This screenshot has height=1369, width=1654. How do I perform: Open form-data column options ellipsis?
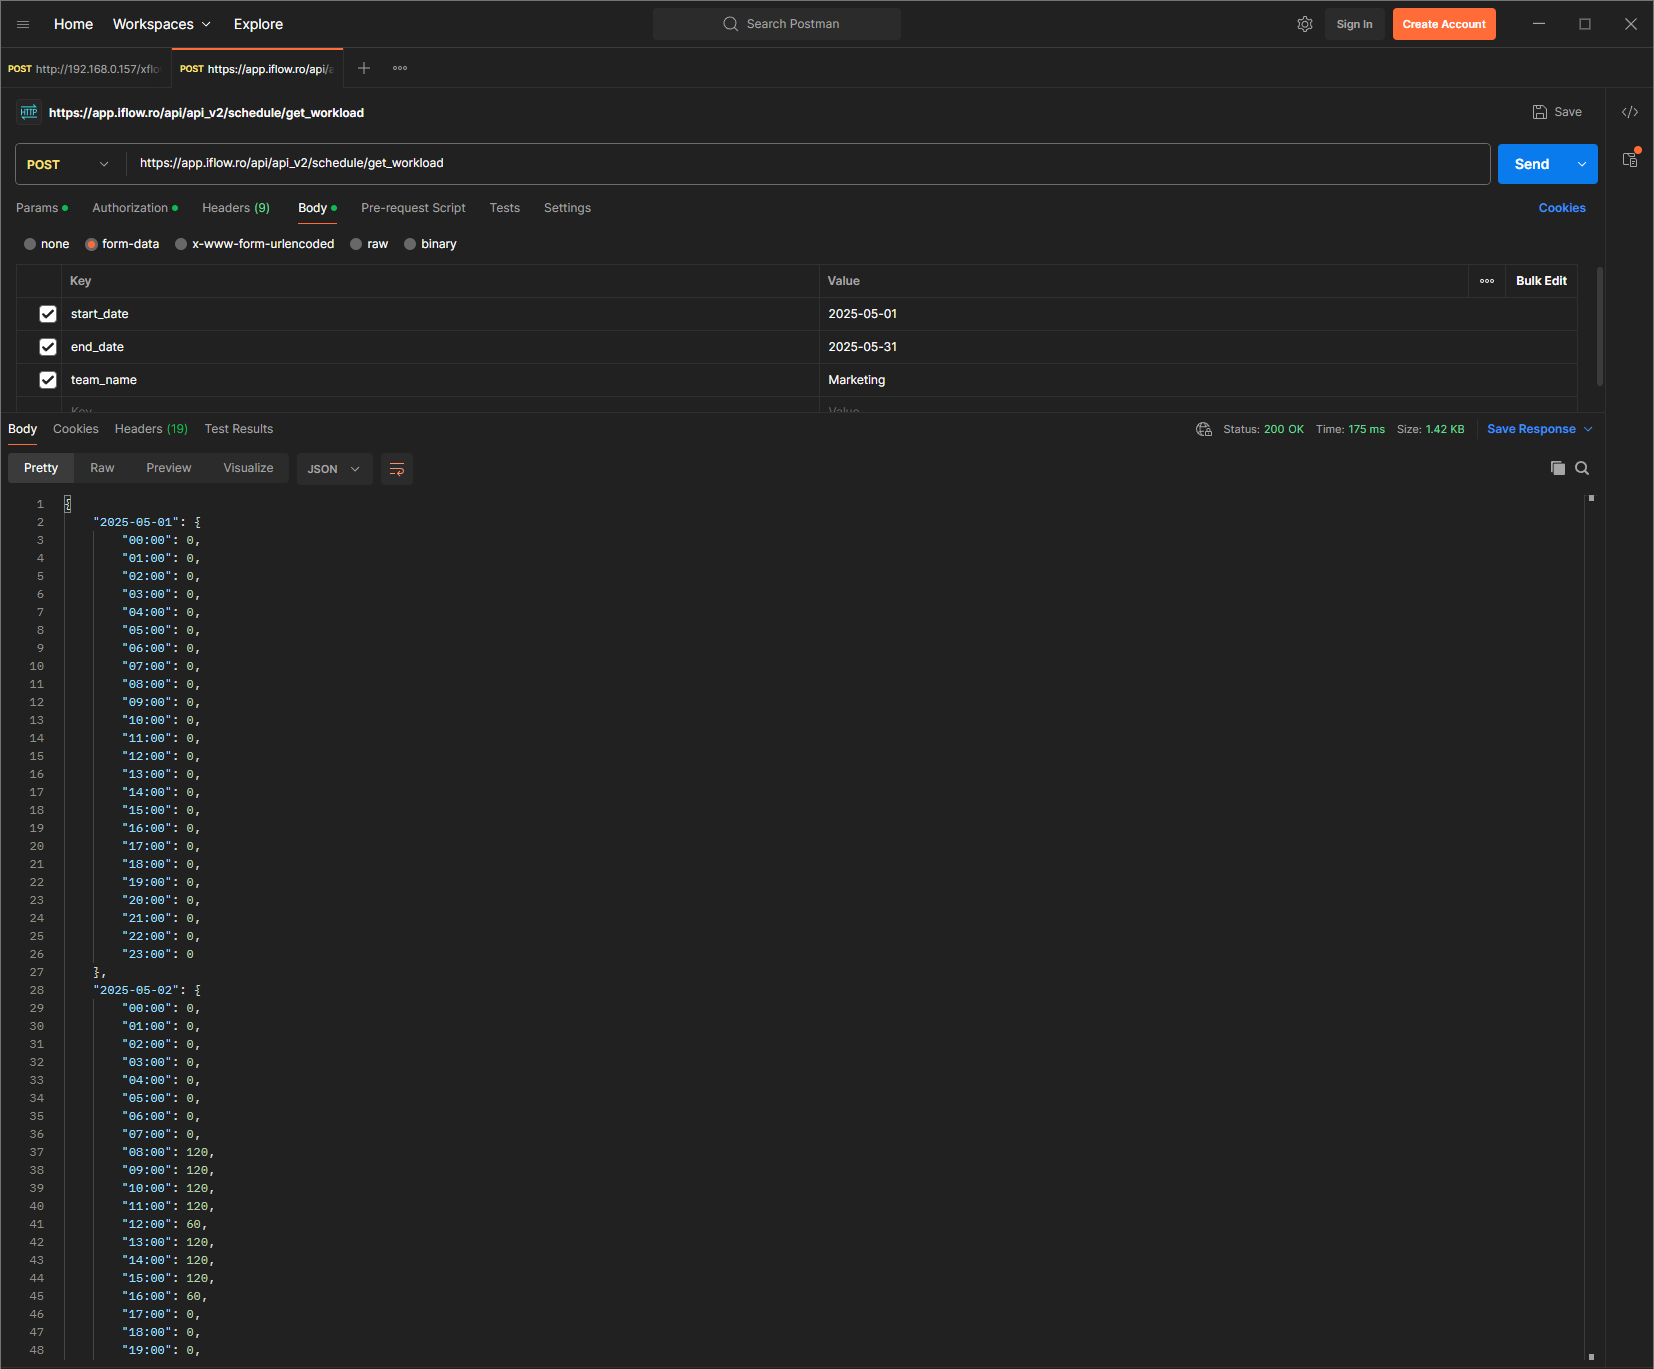point(1487,281)
